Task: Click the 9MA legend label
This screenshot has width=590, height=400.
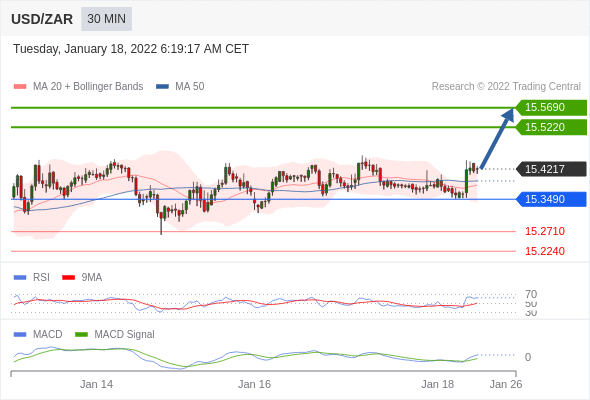Action: pos(92,278)
